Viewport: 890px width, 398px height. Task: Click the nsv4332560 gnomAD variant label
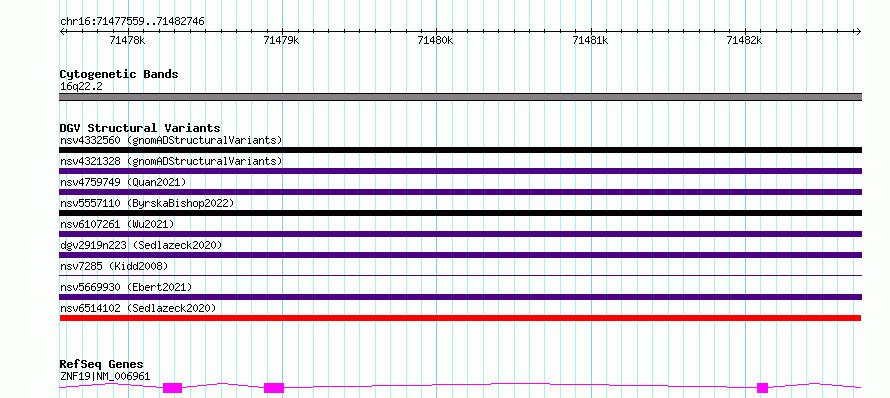[171, 140]
